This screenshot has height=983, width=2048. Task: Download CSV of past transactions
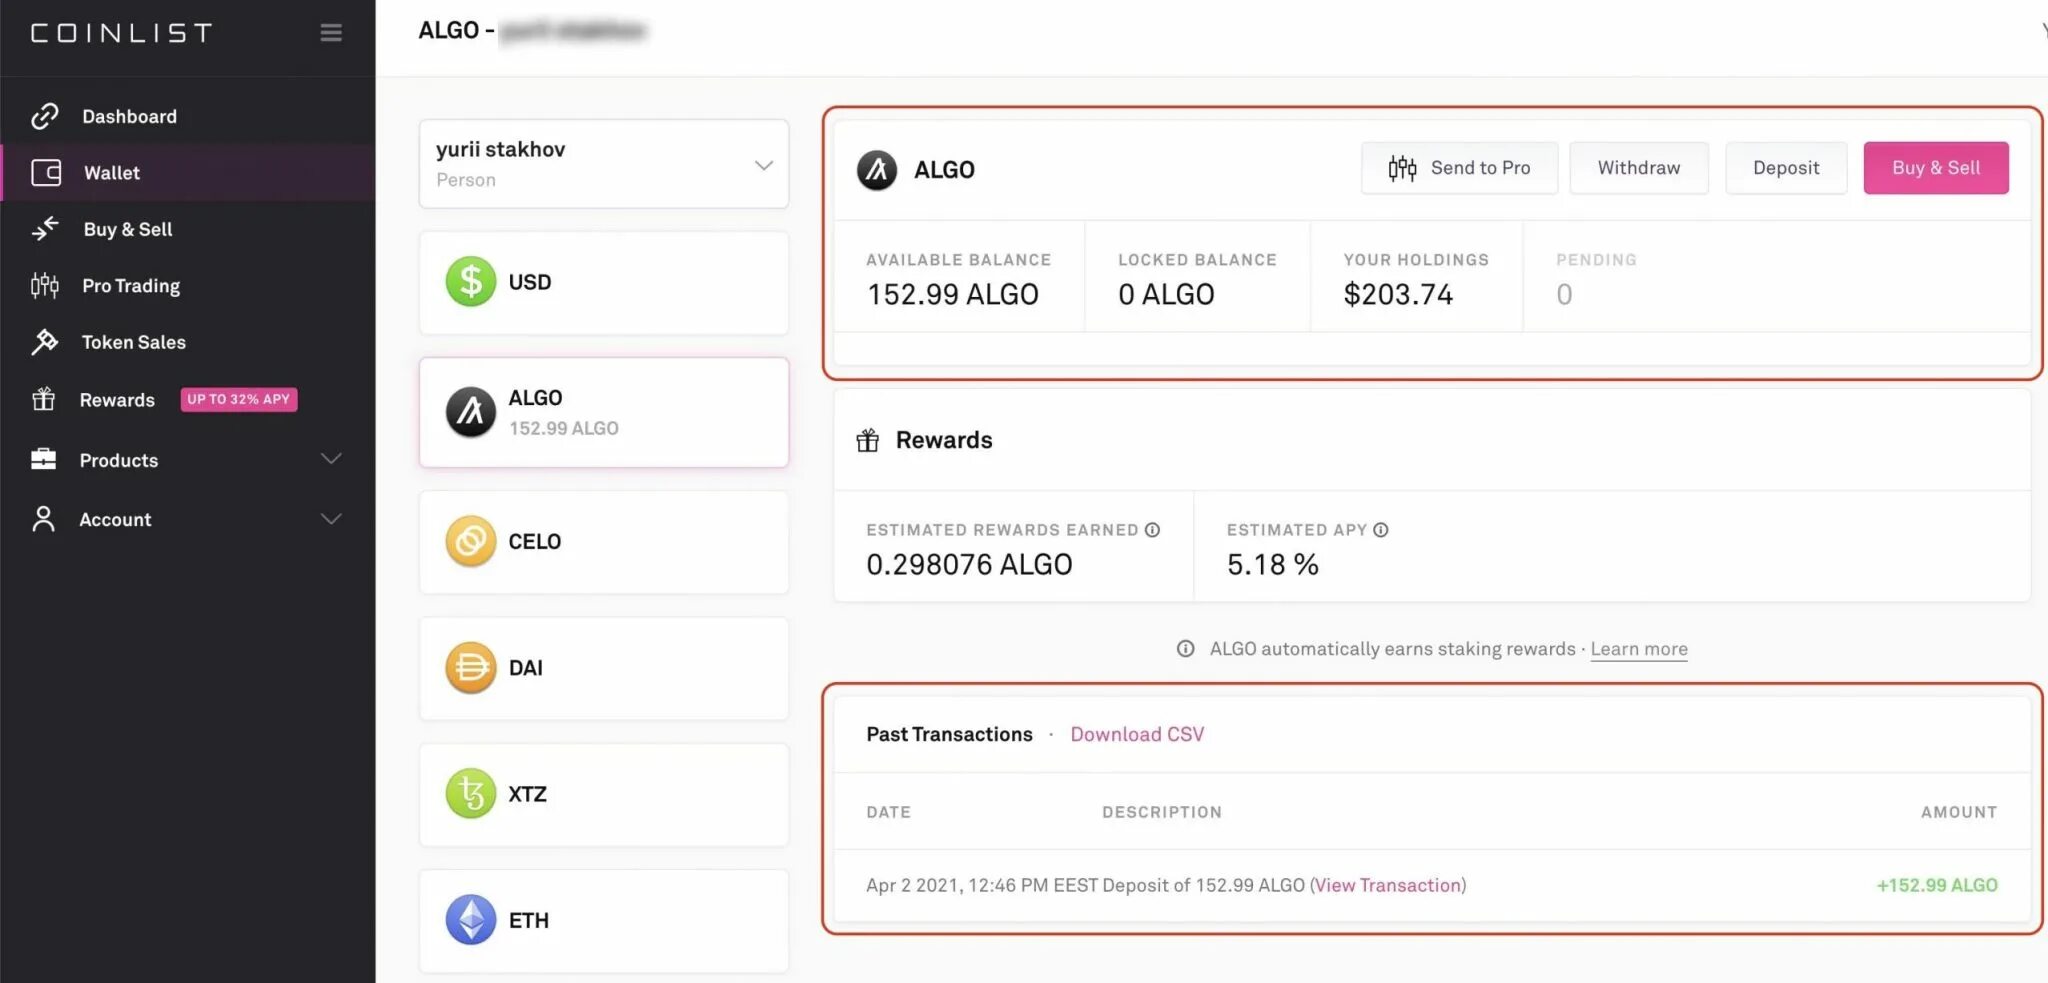point(1137,734)
